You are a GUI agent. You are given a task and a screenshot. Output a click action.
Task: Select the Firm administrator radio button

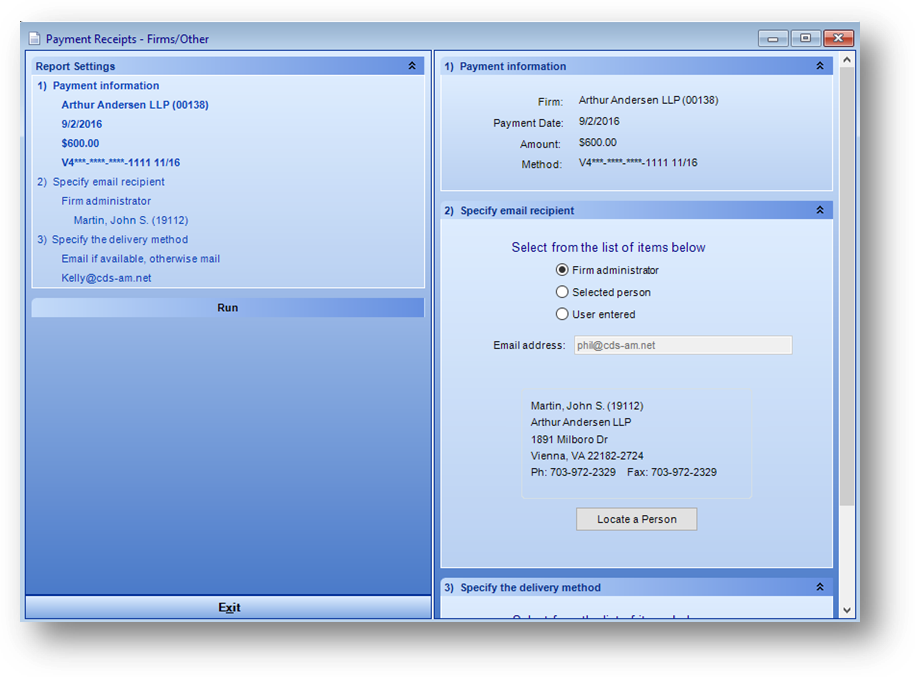562,270
